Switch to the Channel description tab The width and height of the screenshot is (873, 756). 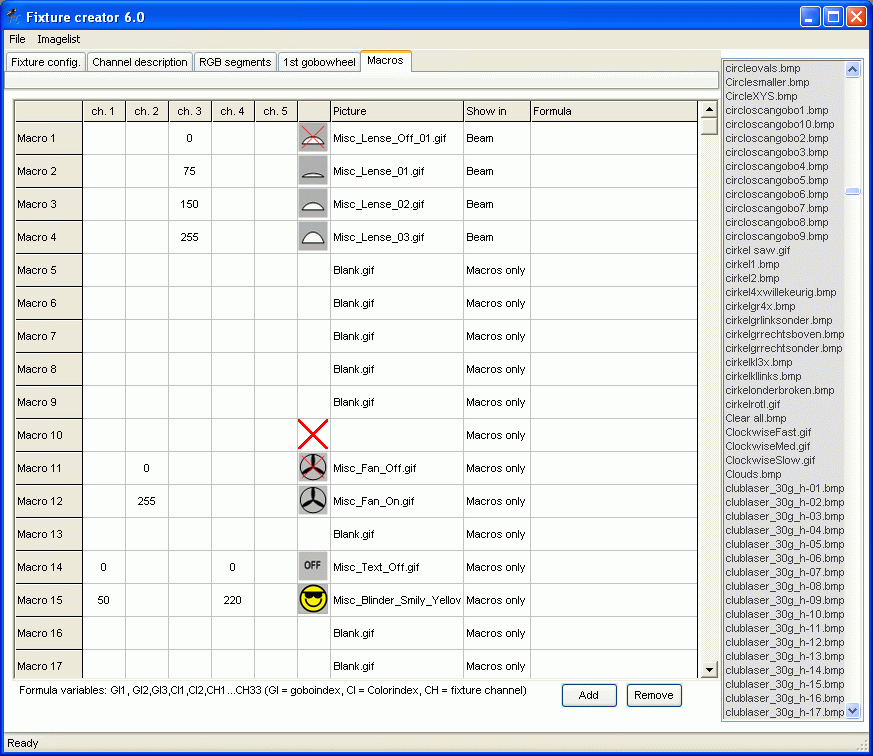pos(140,62)
